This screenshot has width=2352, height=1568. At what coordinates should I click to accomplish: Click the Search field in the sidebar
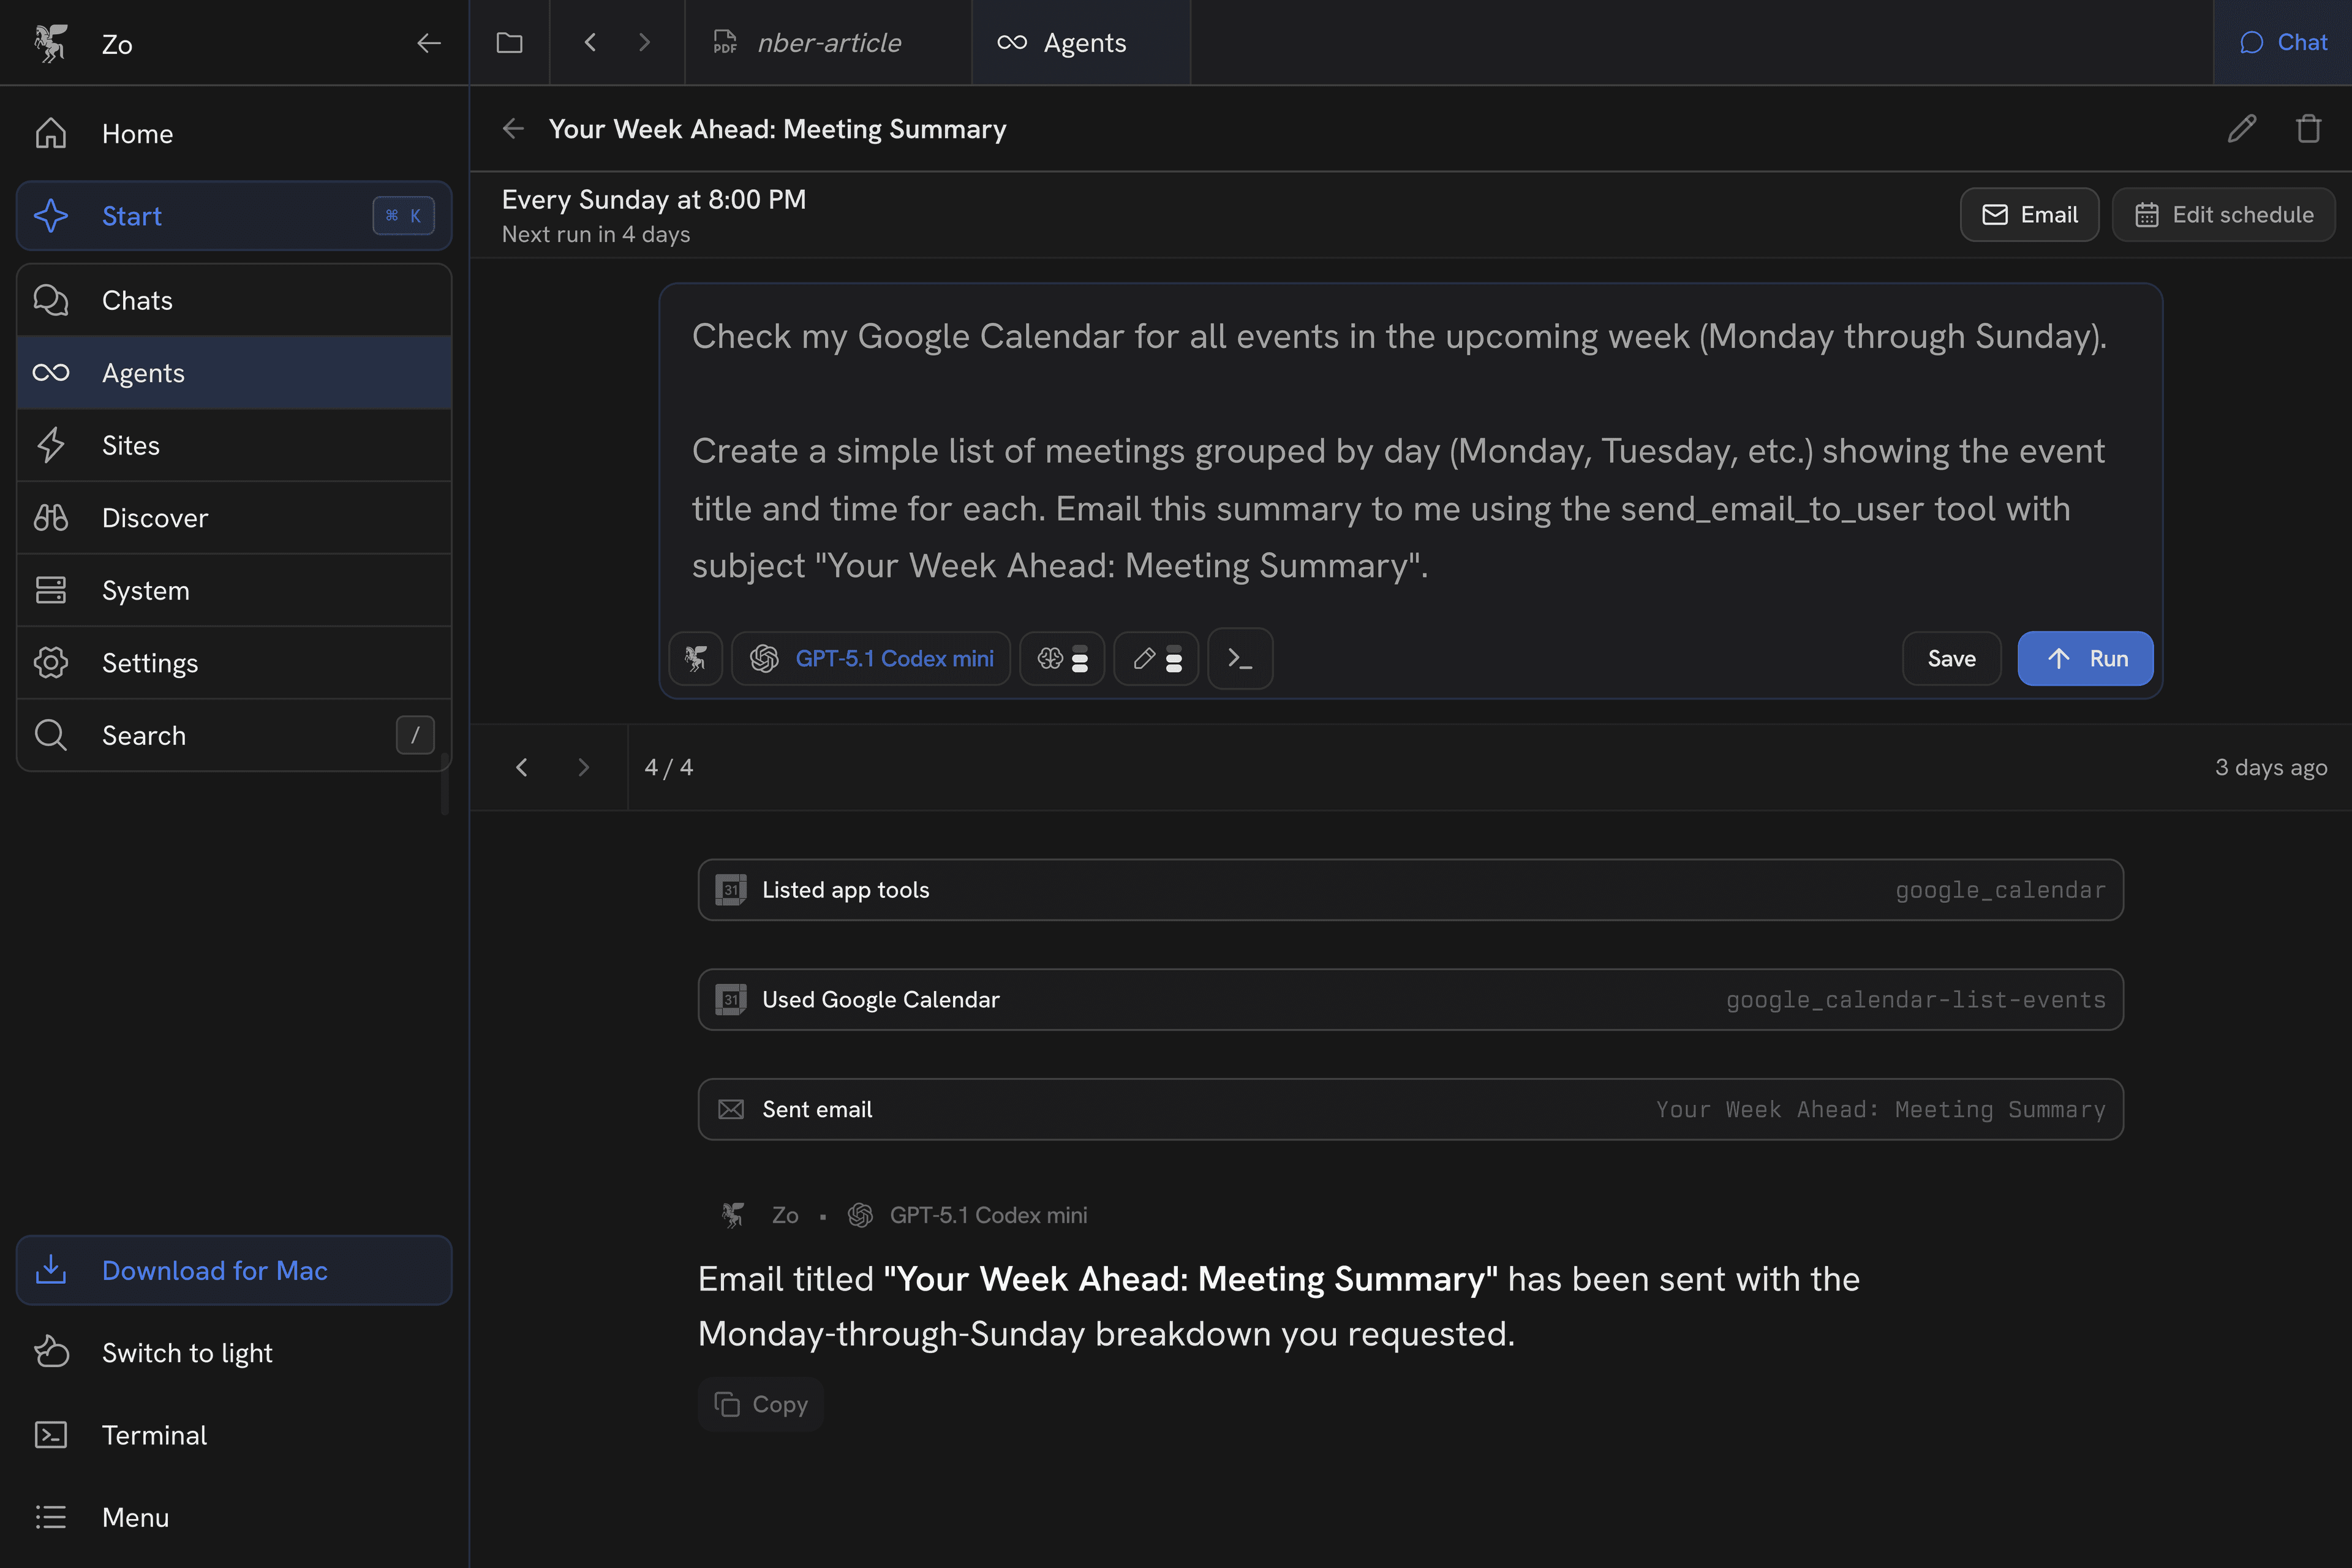tap(144, 735)
